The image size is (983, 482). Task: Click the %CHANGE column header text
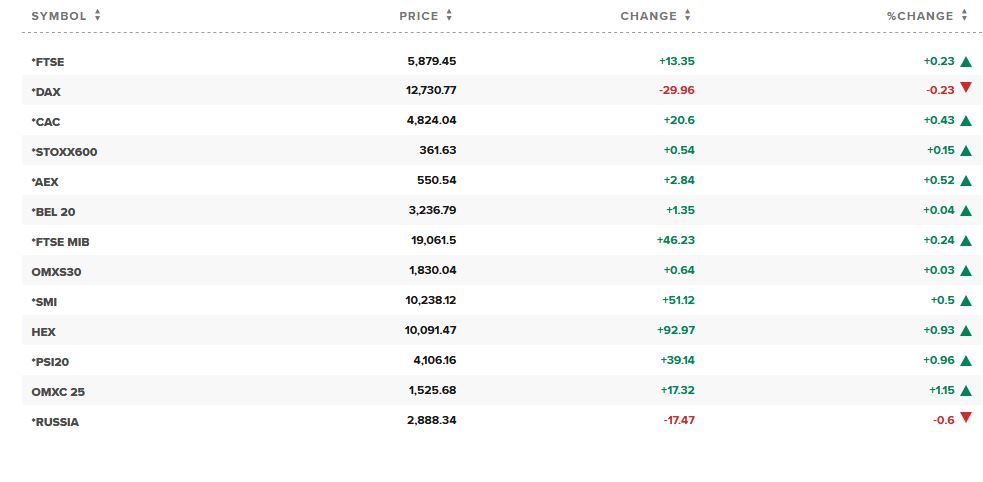click(920, 16)
